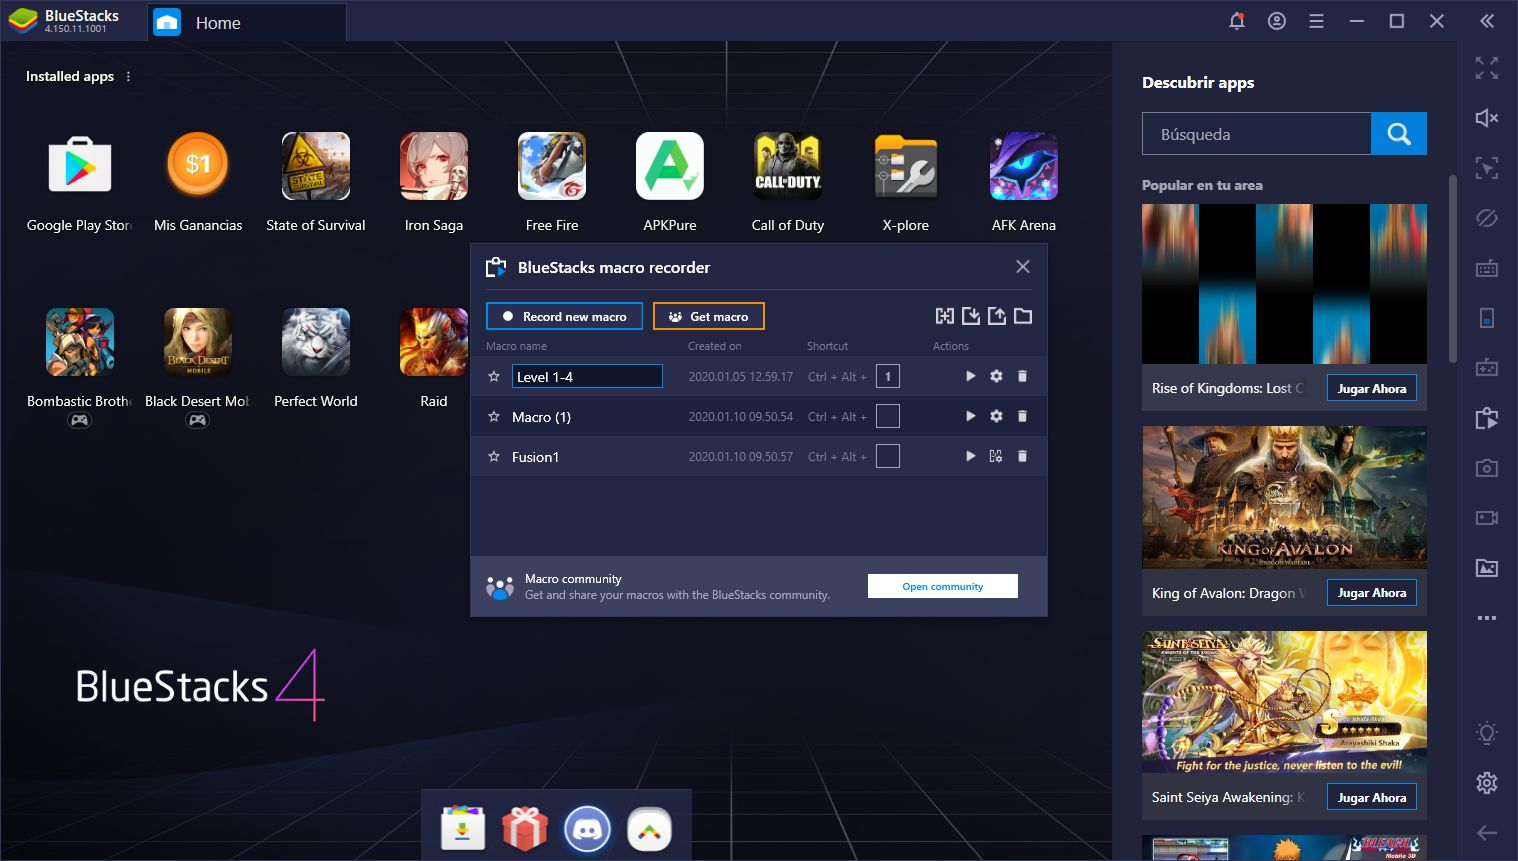Open game keyboard controls from the sidebar
1518x861 pixels.
pos(1487,268)
